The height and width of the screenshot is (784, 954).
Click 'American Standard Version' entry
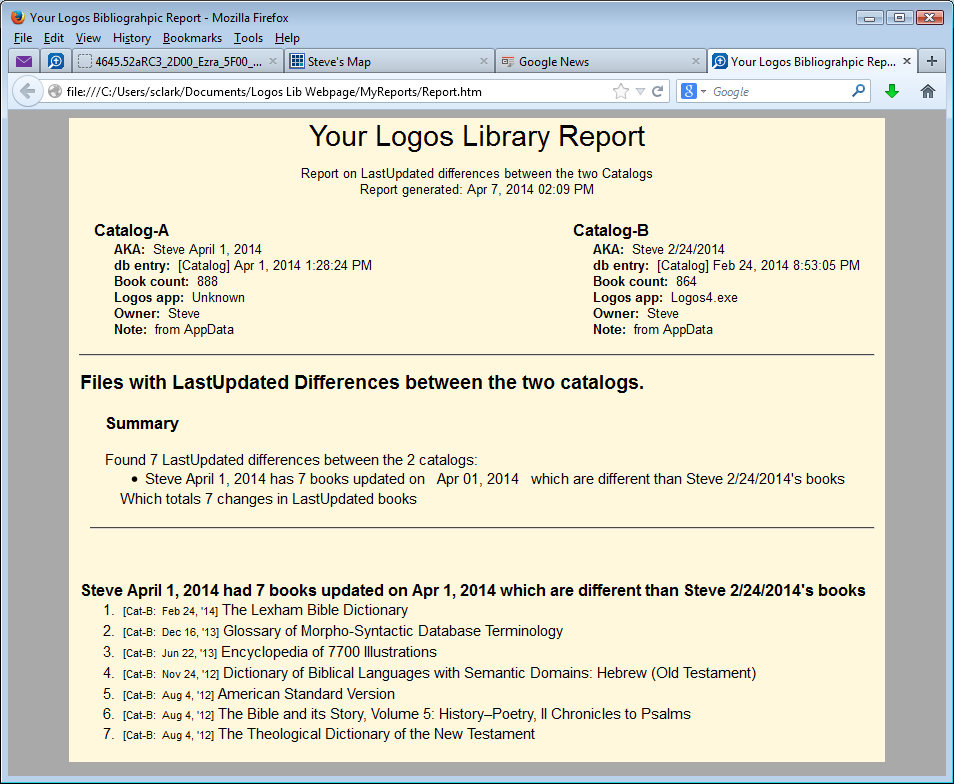(306, 694)
